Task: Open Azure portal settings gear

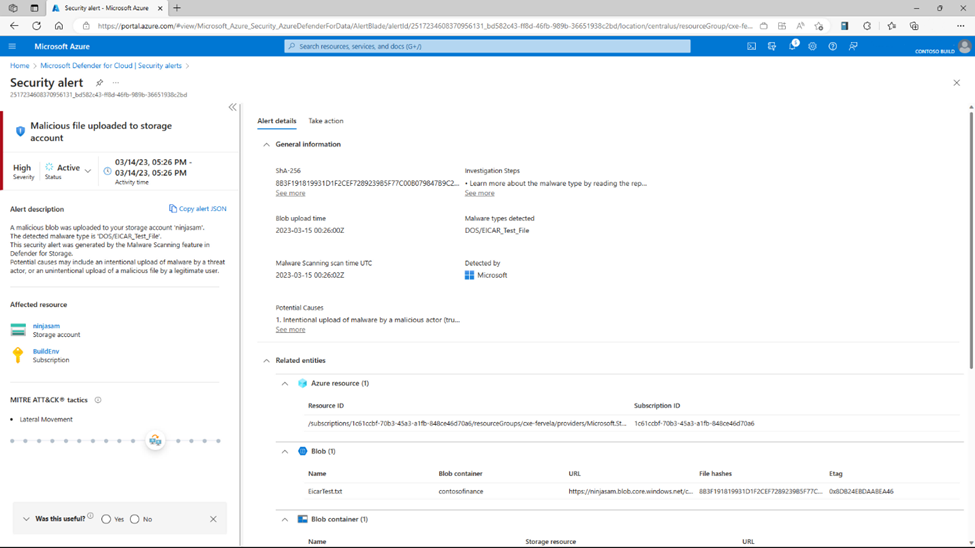Action: pos(812,46)
